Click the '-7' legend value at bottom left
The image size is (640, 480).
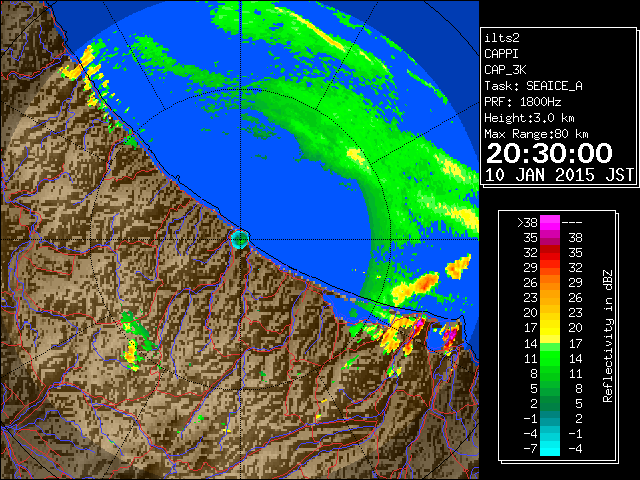[530, 448]
